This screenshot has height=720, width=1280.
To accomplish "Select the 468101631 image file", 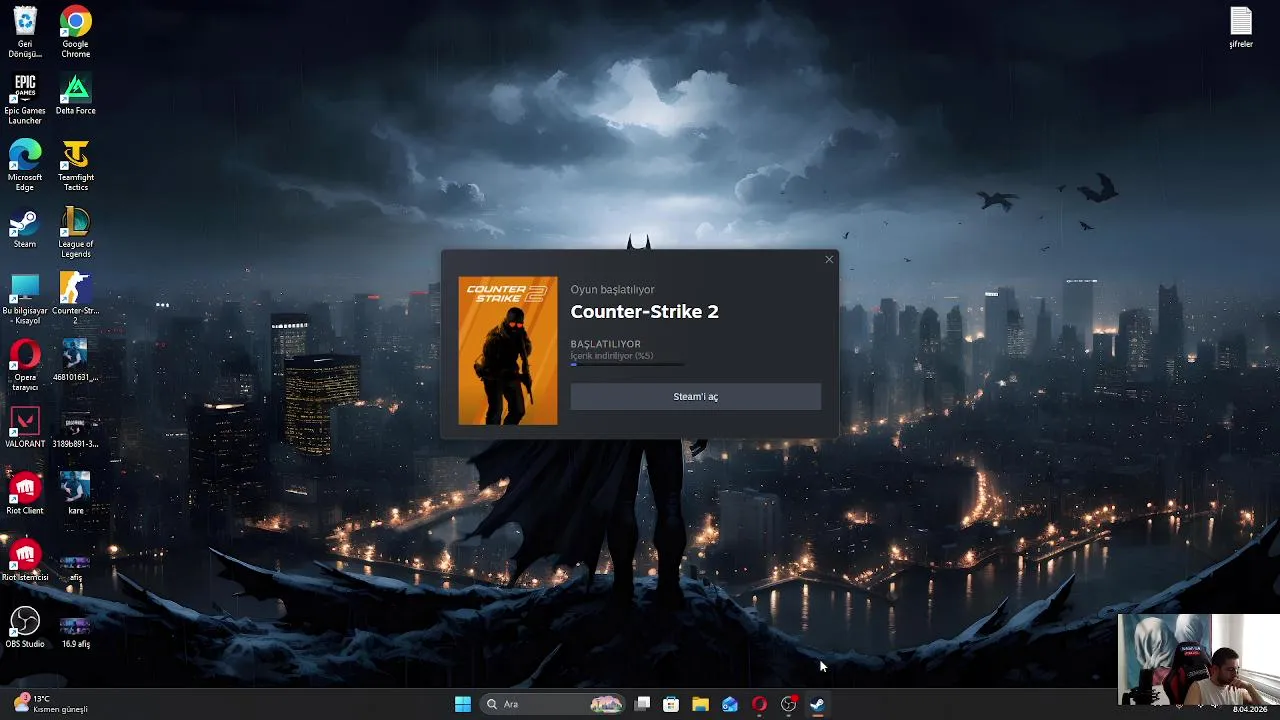I will click(x=75, y=360).
